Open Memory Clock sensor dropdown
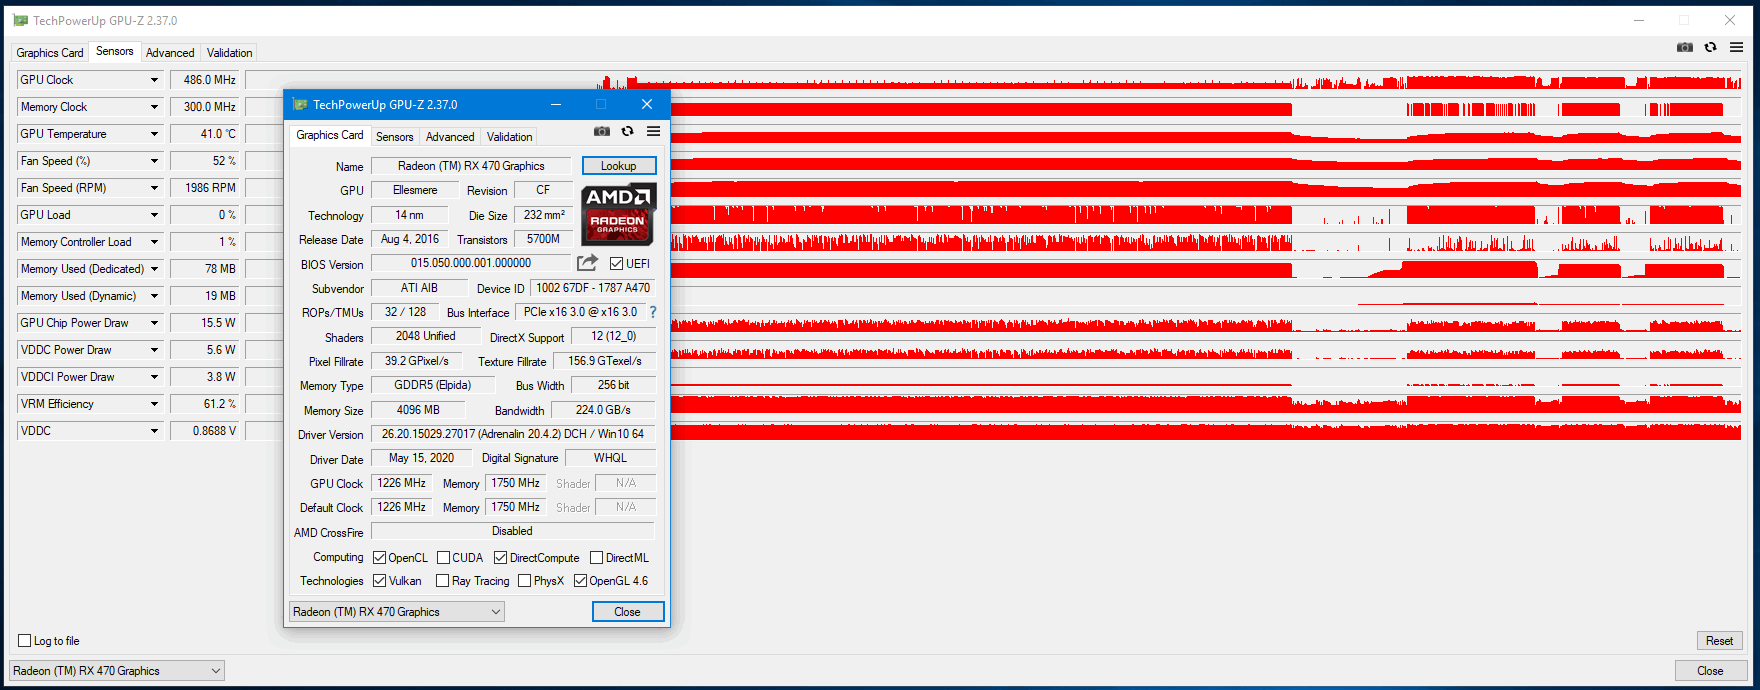The height and width of the screenshot is (690, 1760). tap(154, 107)
